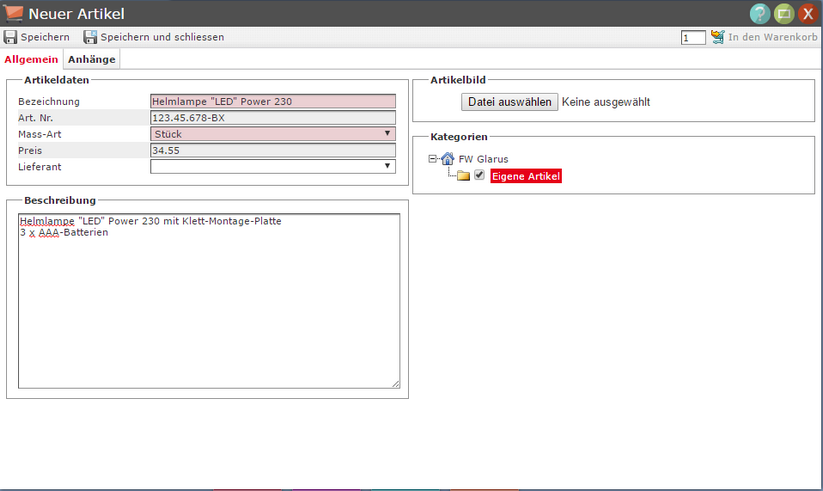Click the Datei auswählen button
The width and height of the screenshot is (823, 491).
coord(509,102)
